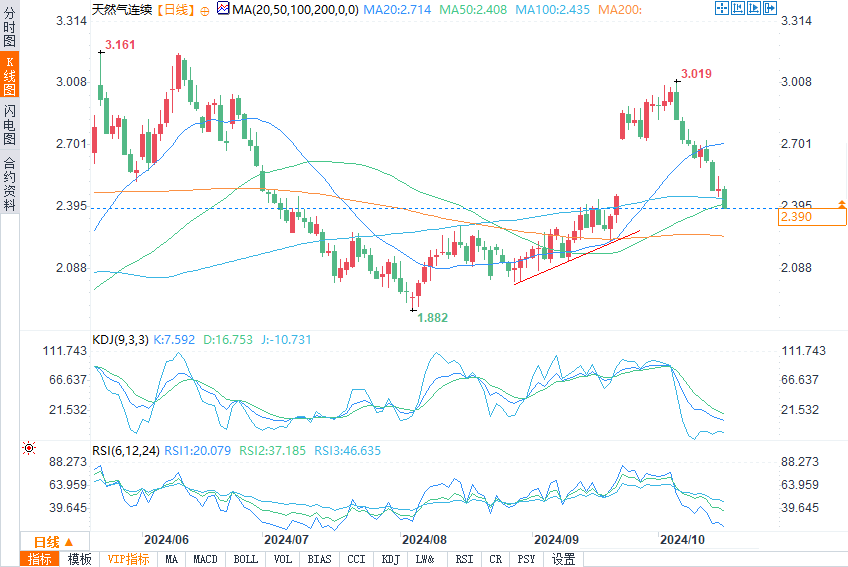
Task: Click the 1.882 low price marker
Action: click(433, 318)
